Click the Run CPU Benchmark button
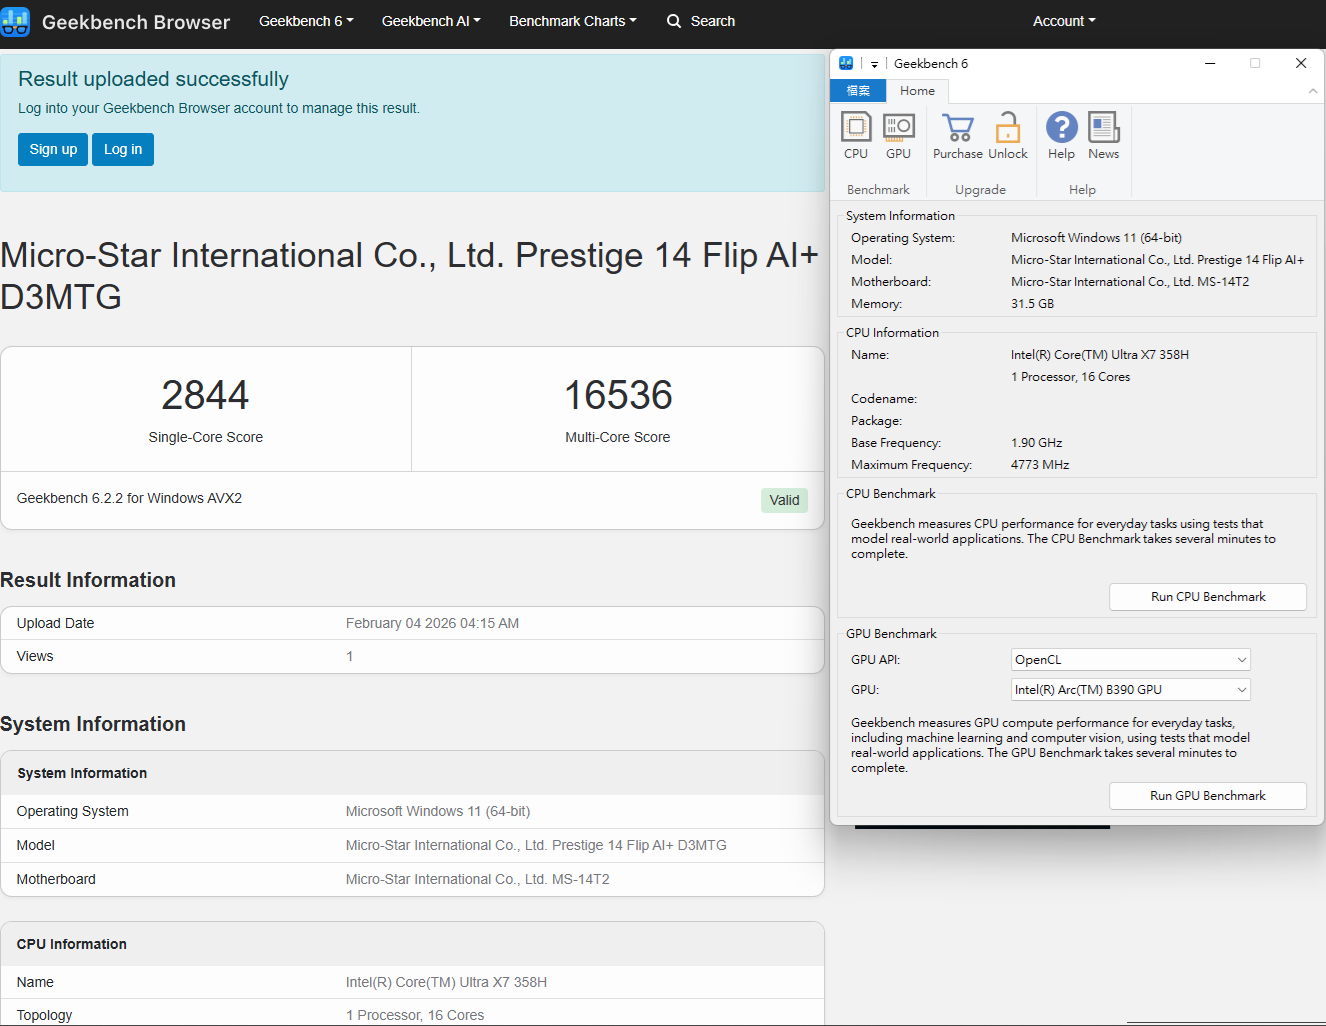Viewport: 1326px width, 1026px height. tap(1207, 597)
